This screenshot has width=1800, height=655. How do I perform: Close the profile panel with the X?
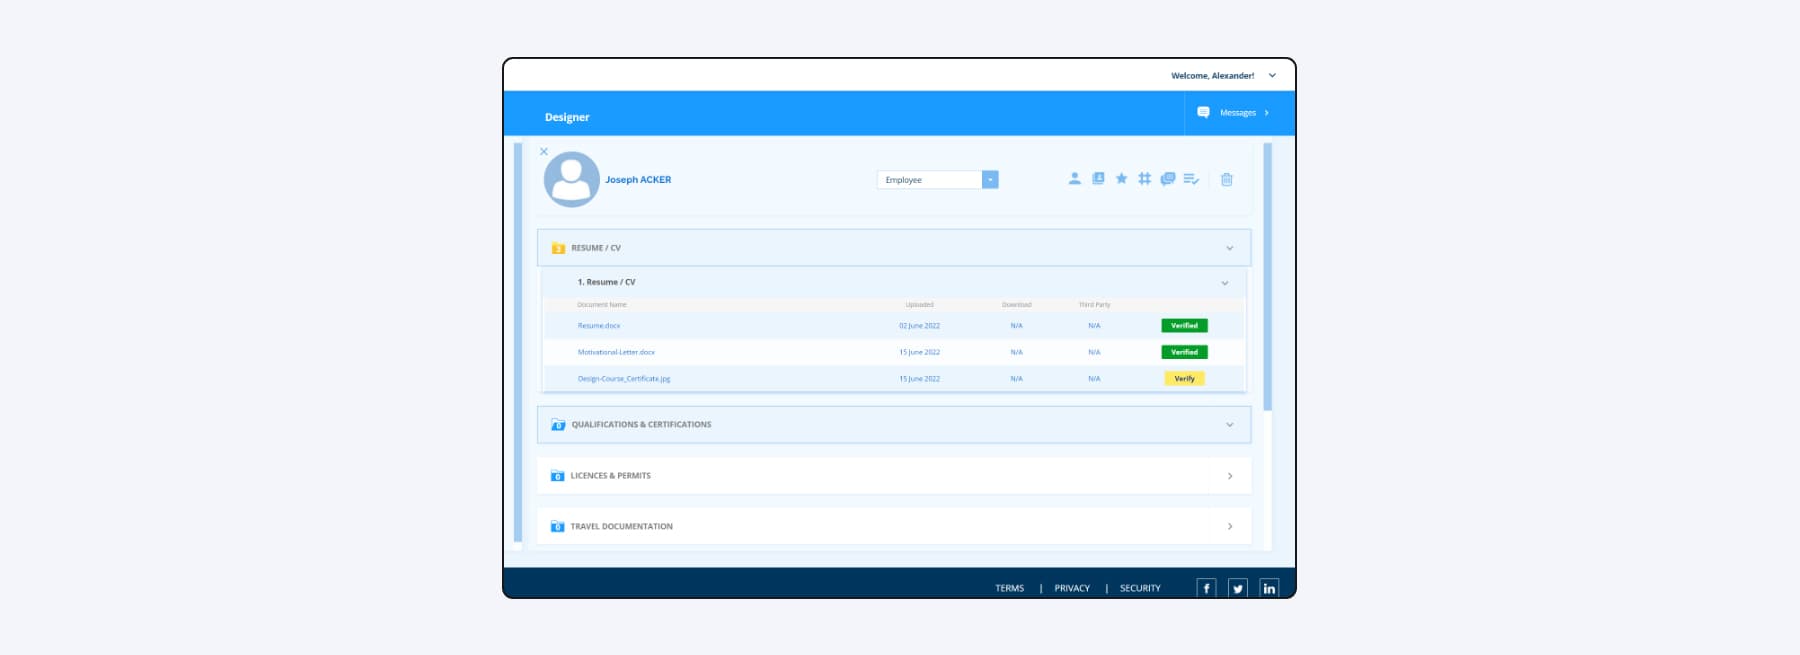click(x=544, y=151)
